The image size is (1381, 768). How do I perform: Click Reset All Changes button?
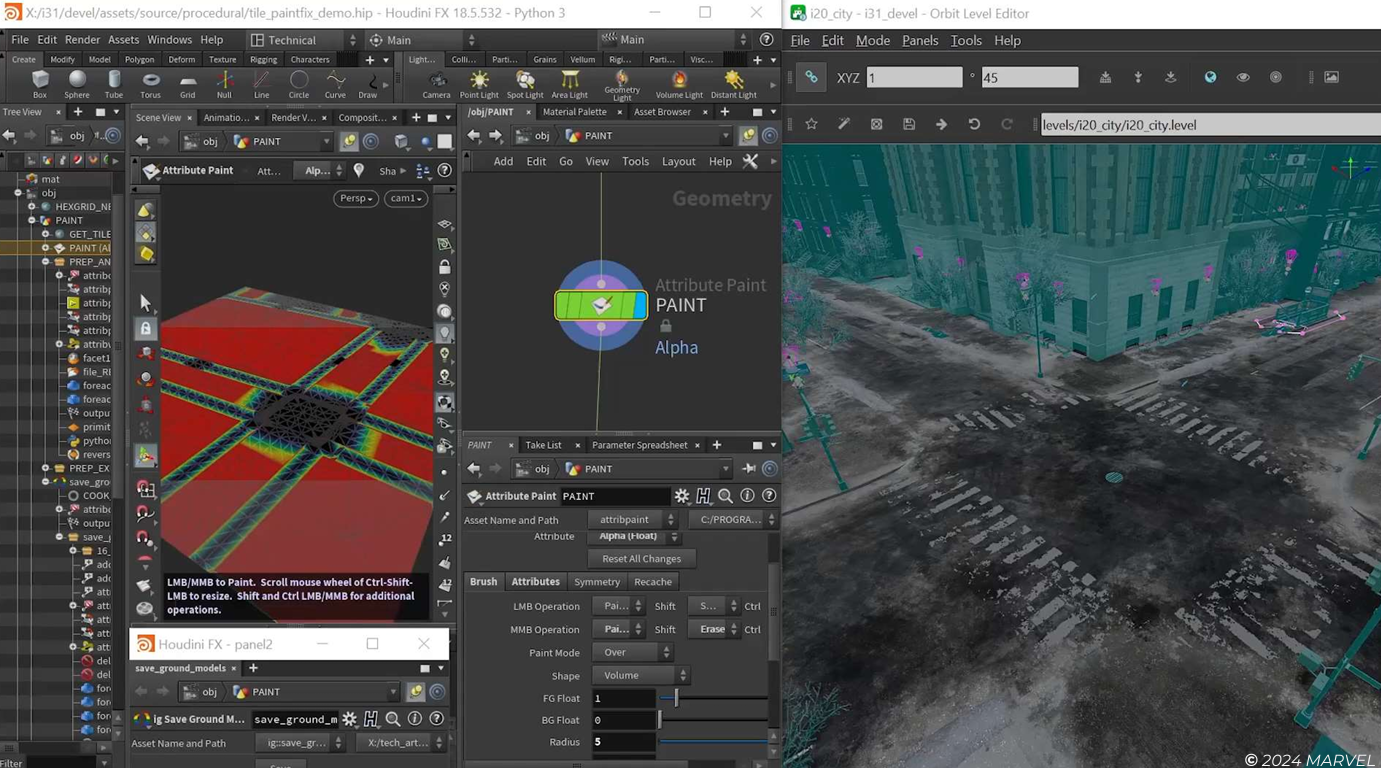tap(642, 559)
